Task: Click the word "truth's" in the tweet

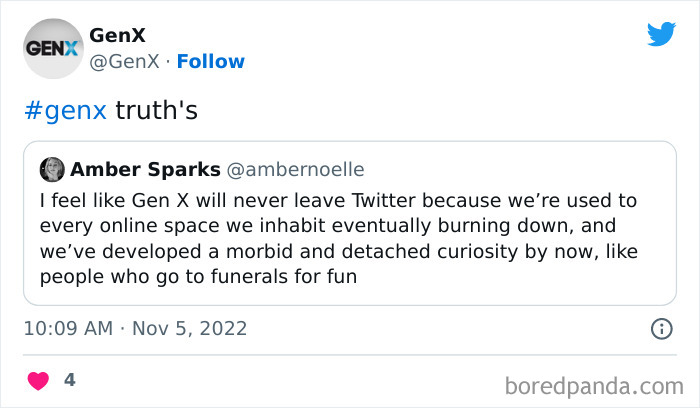Action: [157, 110]
